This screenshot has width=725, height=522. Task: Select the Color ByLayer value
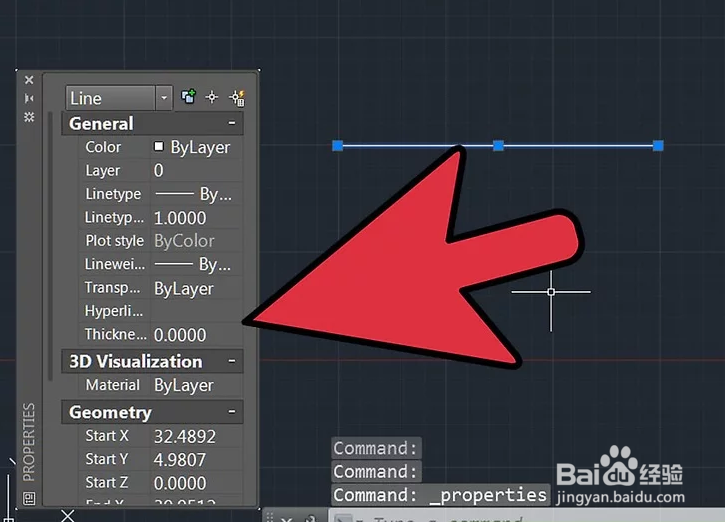[x=196, y=147]
